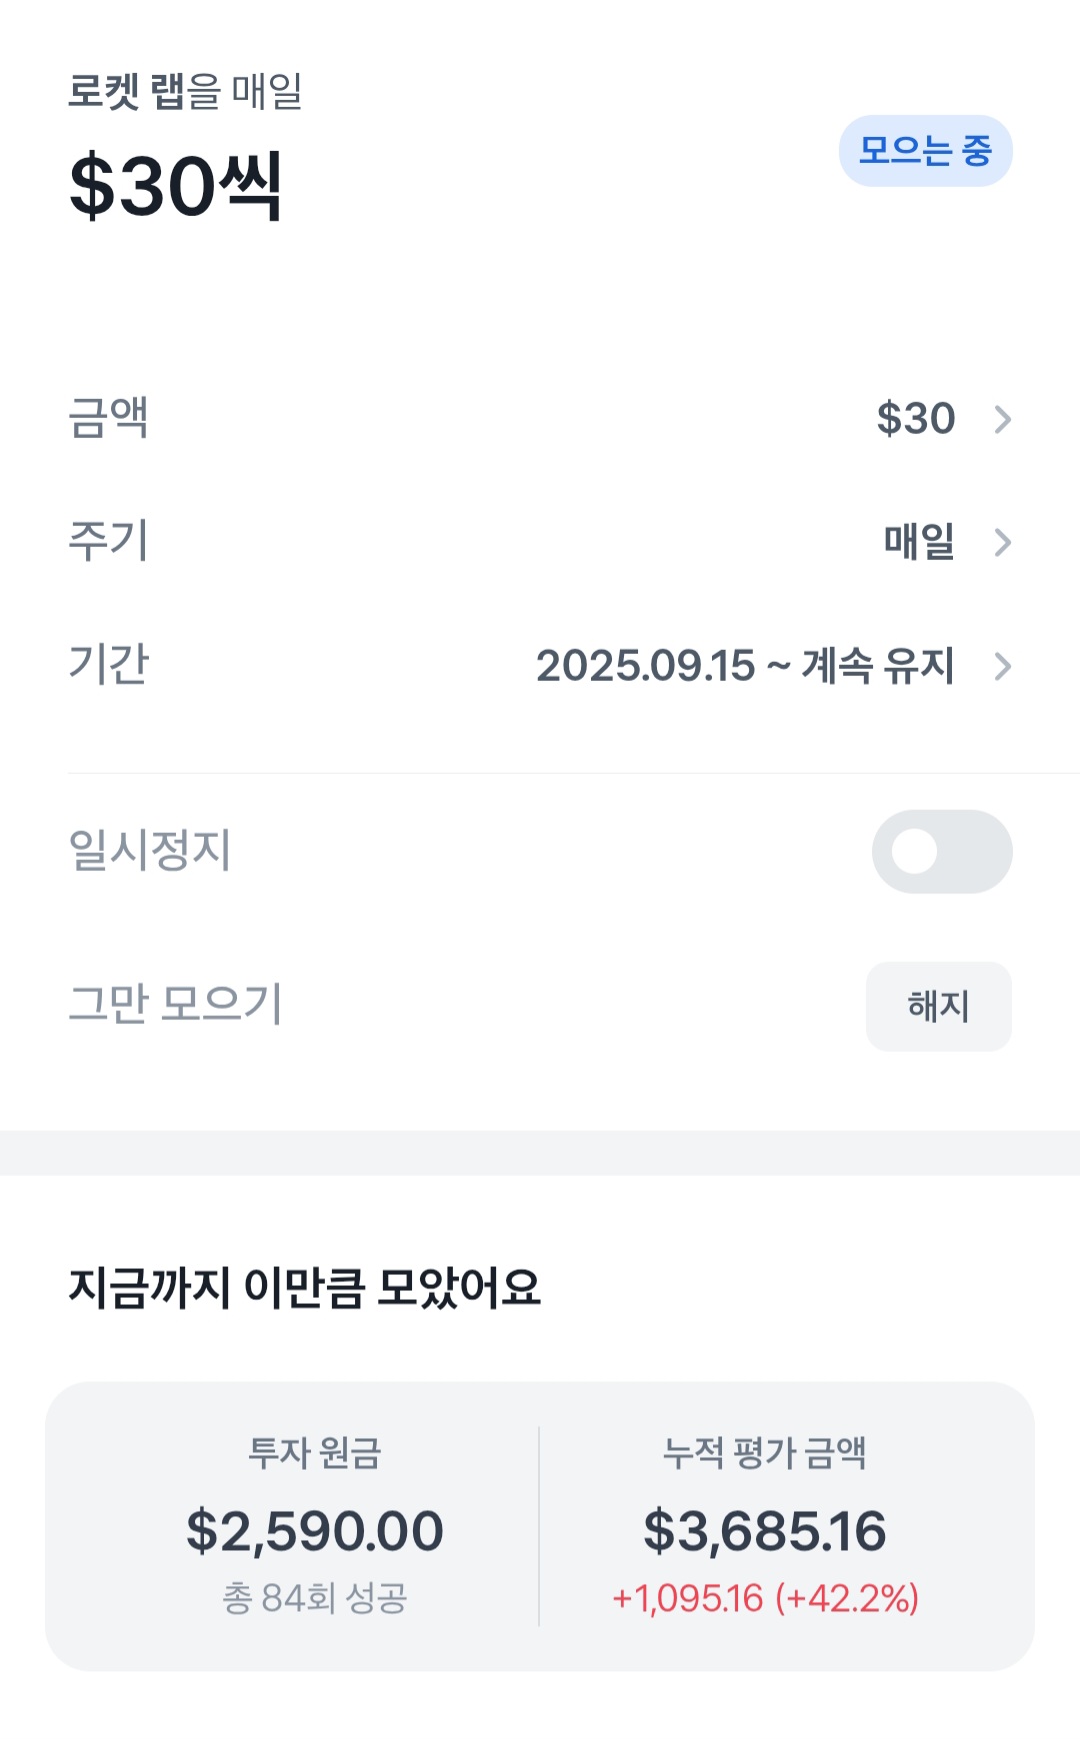Expand the chevron beside 매일 cycle

(x=1002, y=542)
